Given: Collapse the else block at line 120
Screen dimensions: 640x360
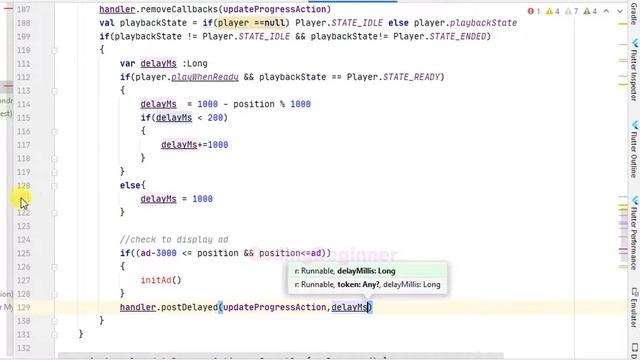Looking at the screenshot, I should pos(54,186).
